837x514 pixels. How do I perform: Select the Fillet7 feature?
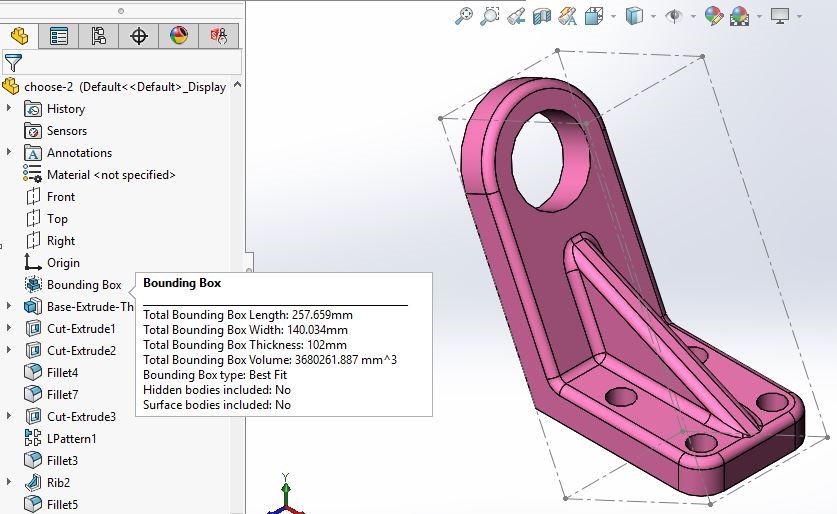pyautogui.click(x=51, y=394)
